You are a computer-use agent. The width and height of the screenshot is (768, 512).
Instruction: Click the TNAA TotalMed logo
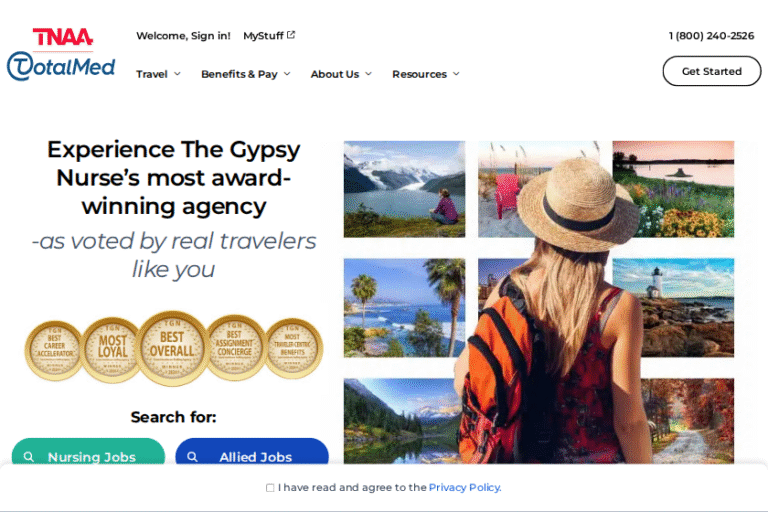[61, 54]
